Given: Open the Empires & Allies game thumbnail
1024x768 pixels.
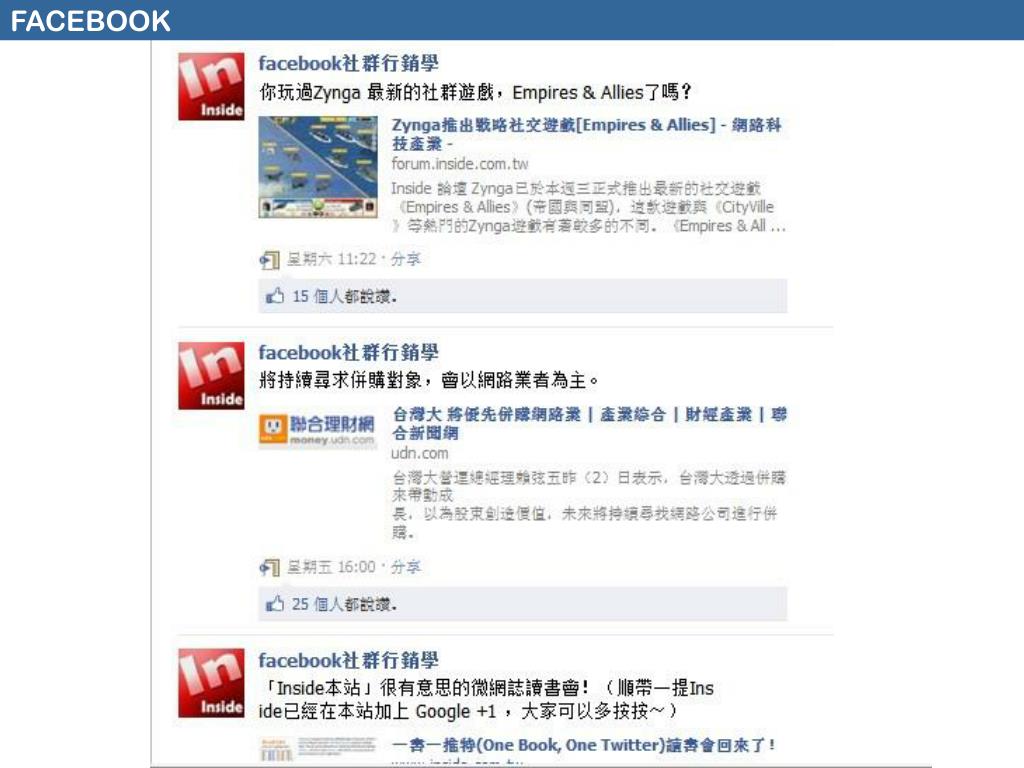Looking at the screenshot, I should pos(318,167).
